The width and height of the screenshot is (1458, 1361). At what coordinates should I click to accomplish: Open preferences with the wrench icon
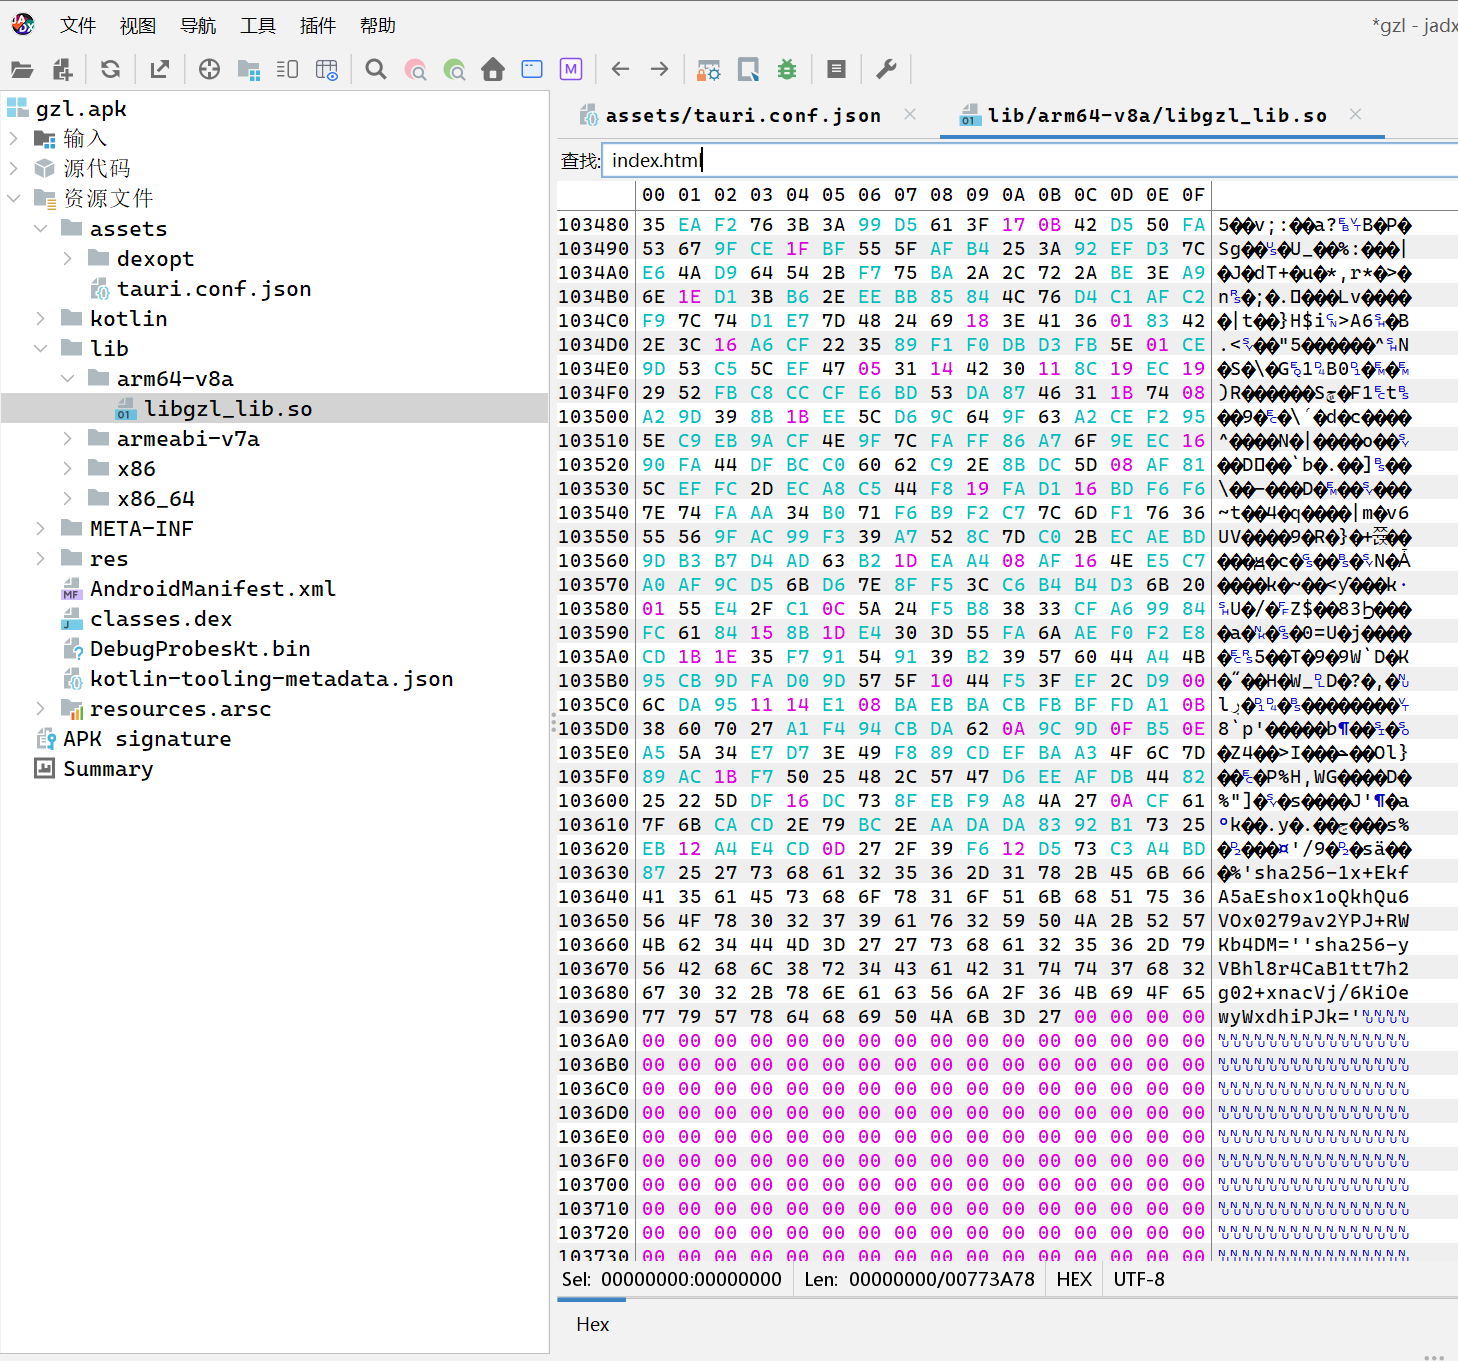(886, 69)
